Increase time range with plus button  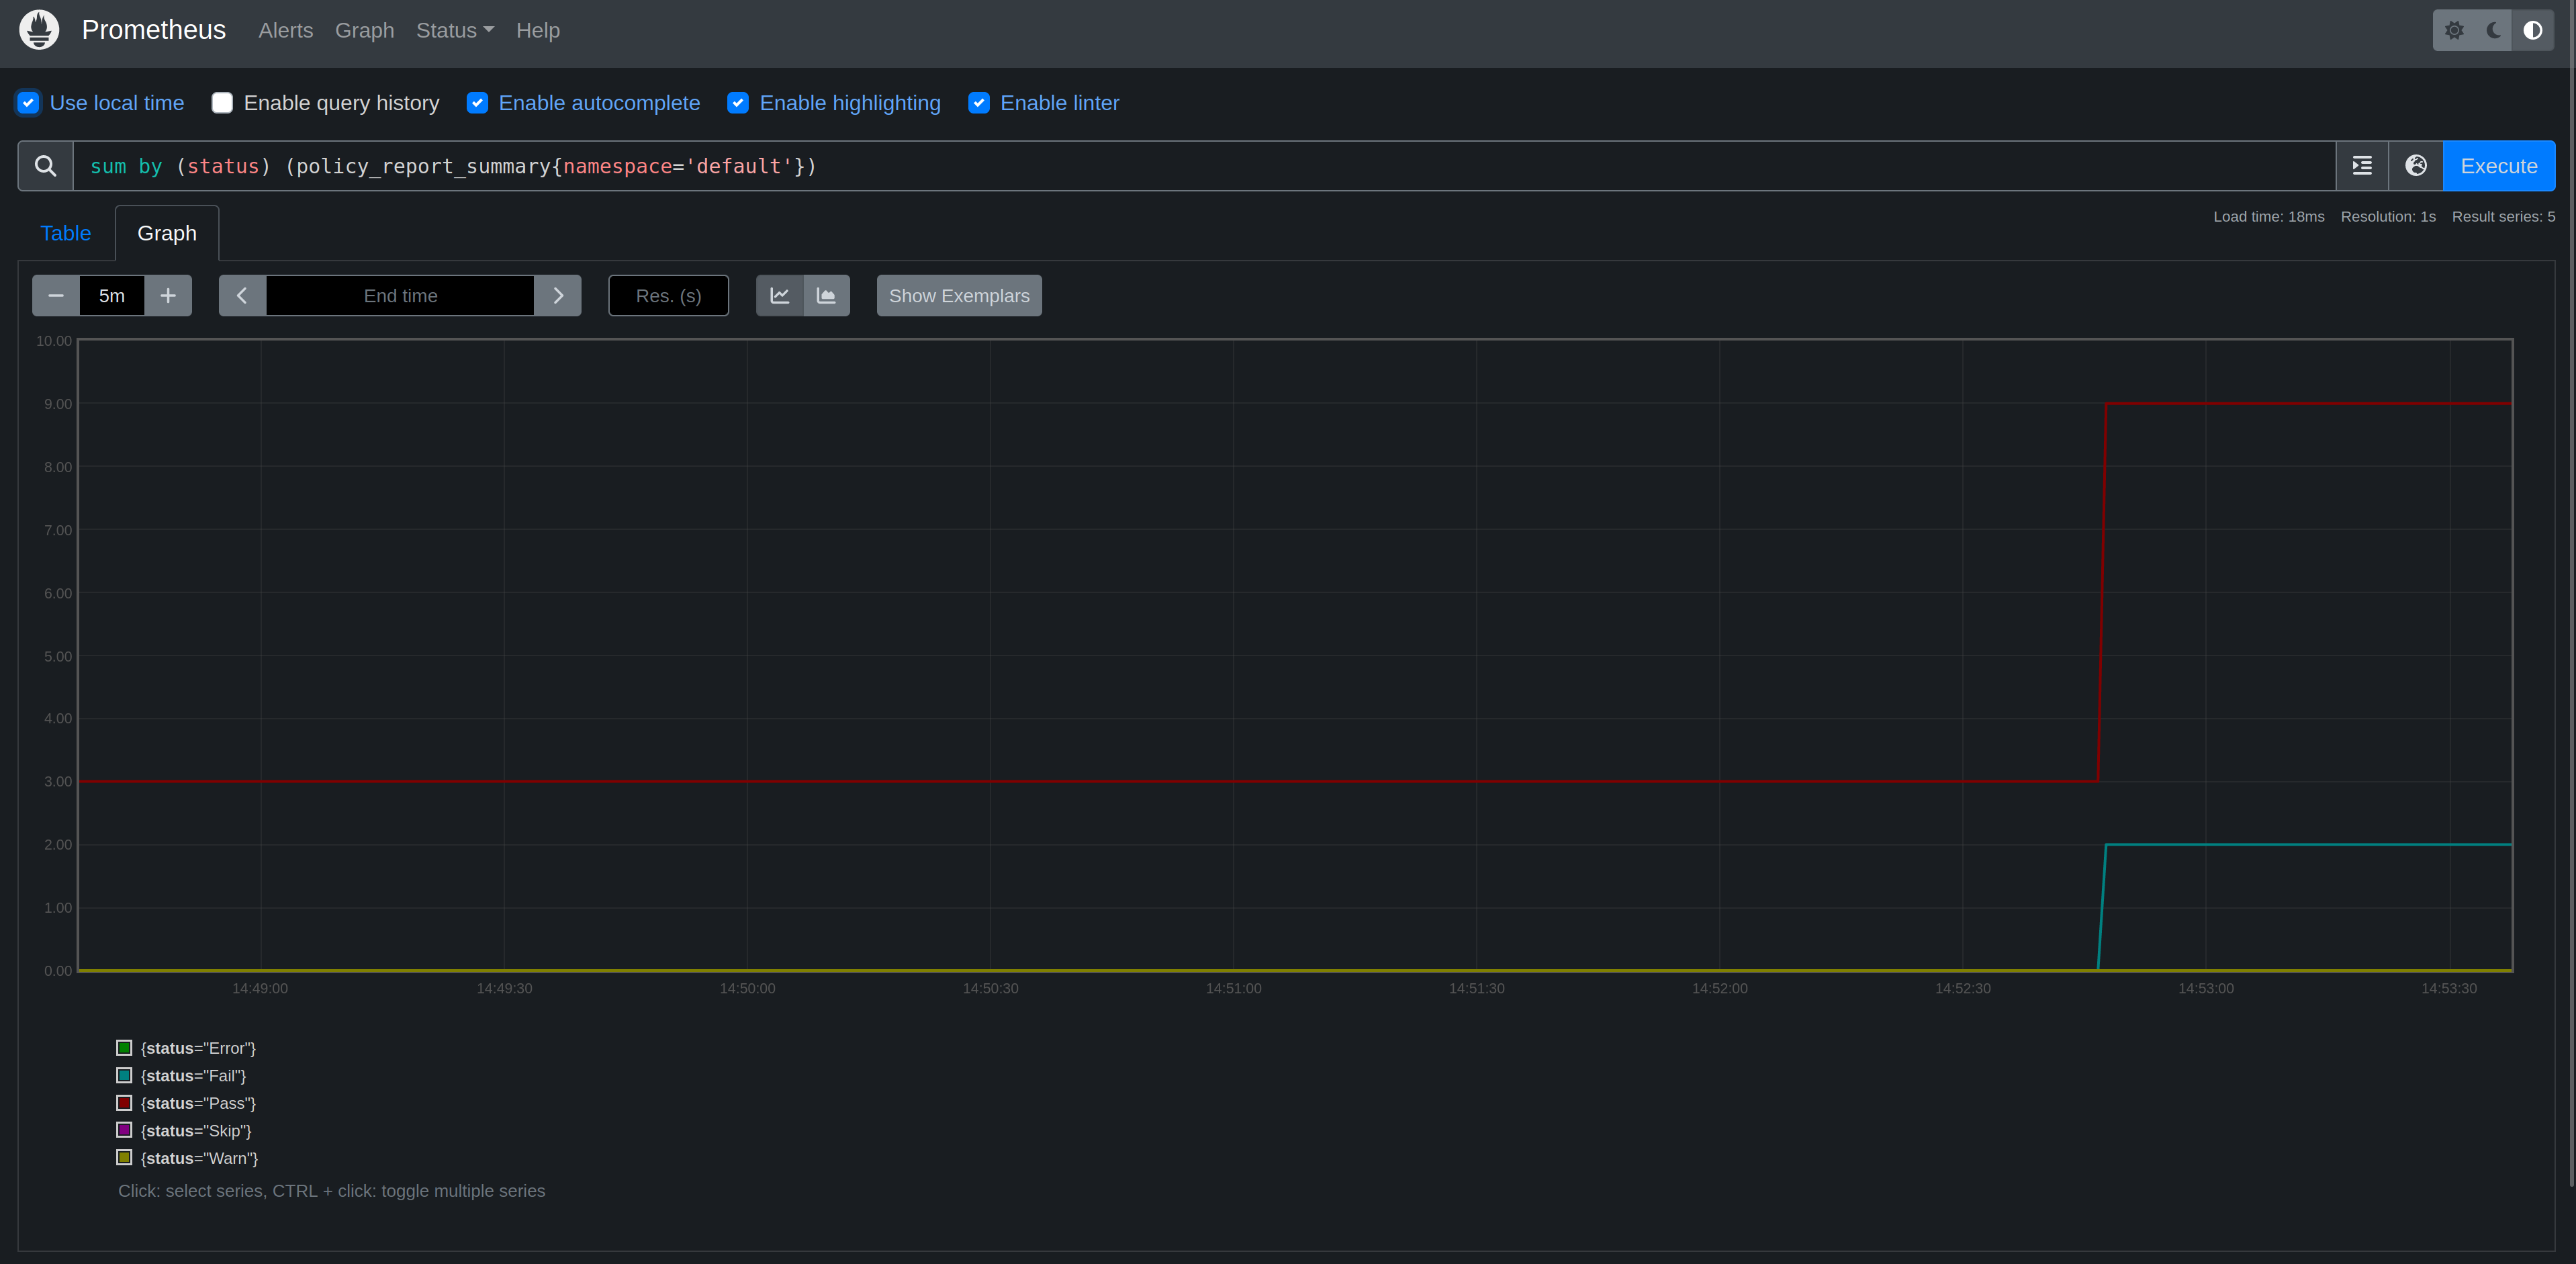168,296
